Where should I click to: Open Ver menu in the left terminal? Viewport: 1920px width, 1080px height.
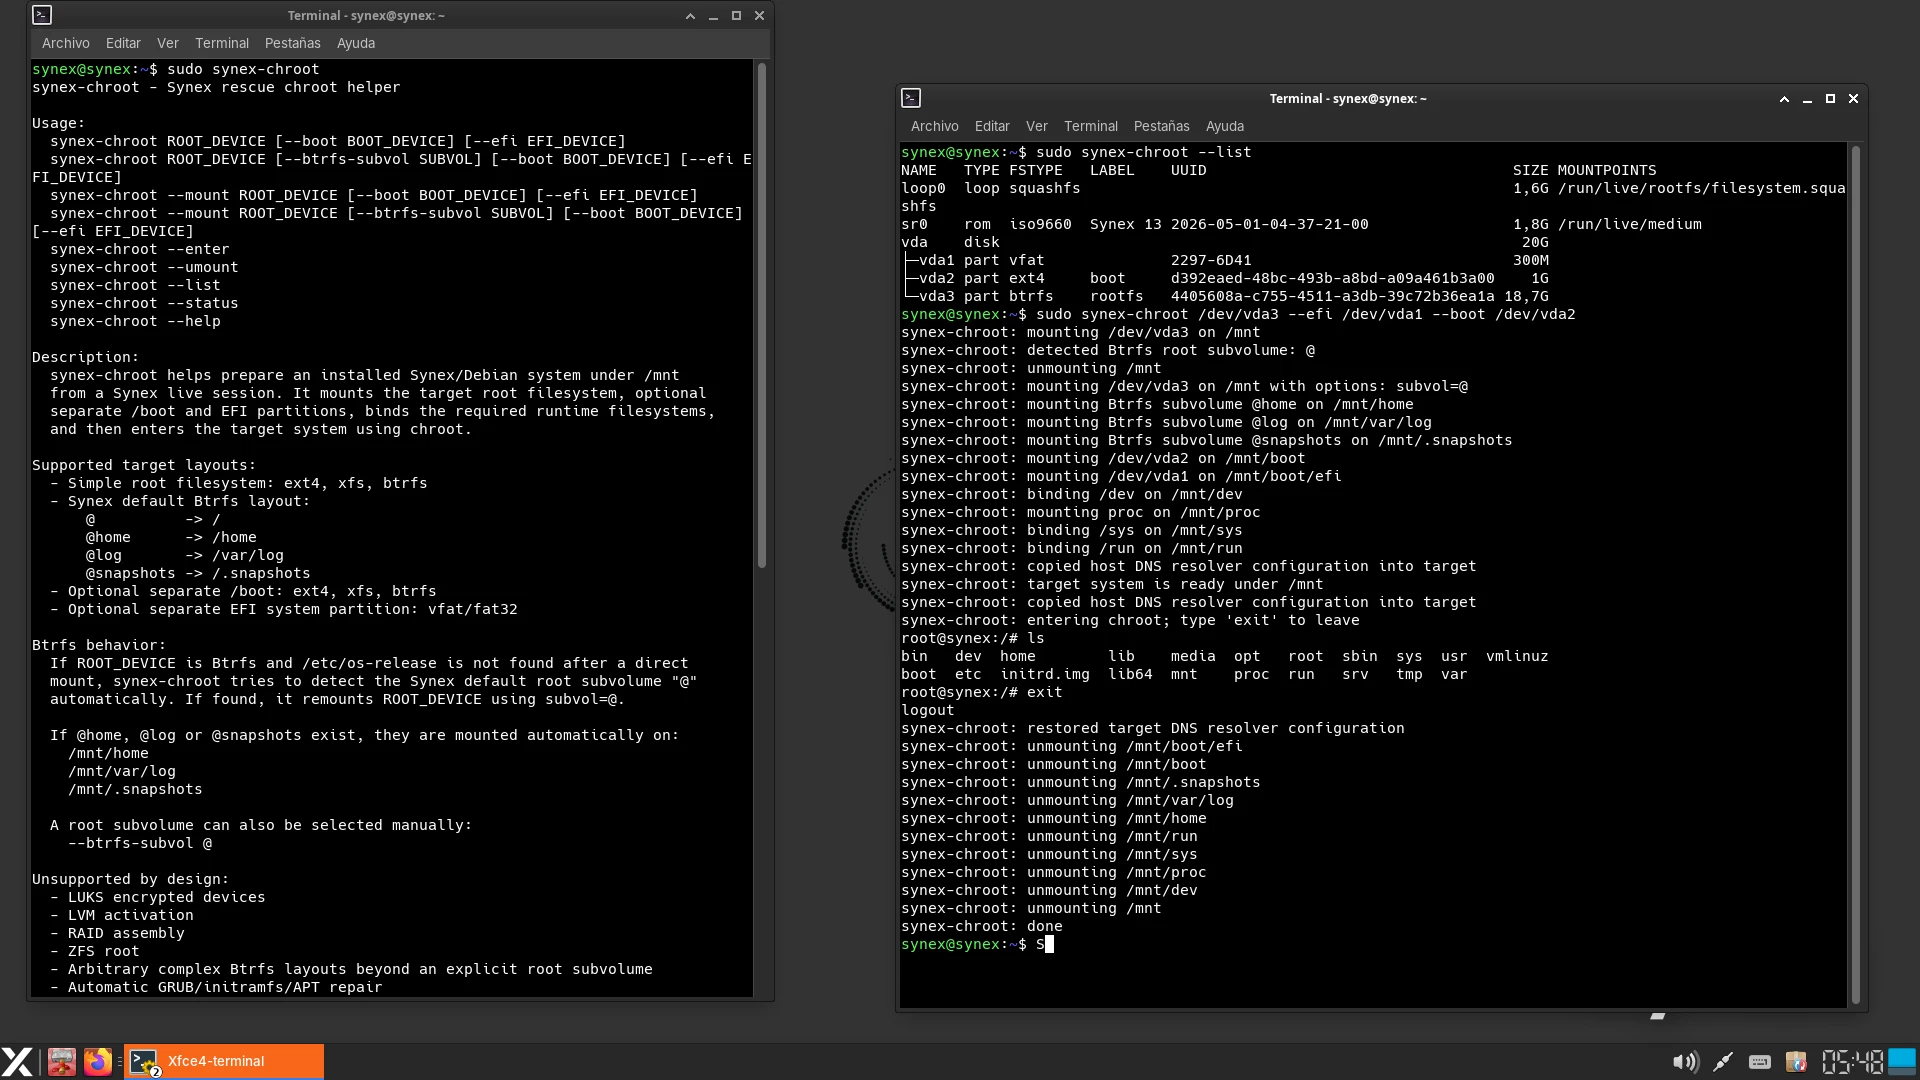click(168, 43)
